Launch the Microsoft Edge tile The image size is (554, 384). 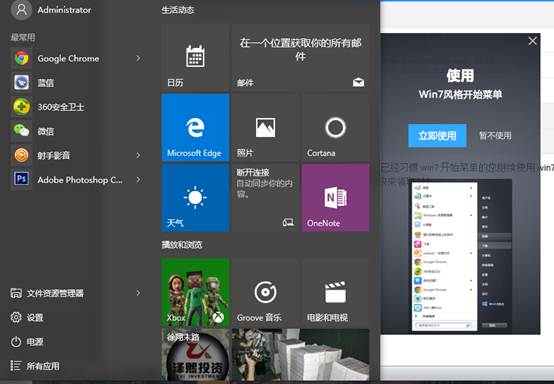[195, 128]
